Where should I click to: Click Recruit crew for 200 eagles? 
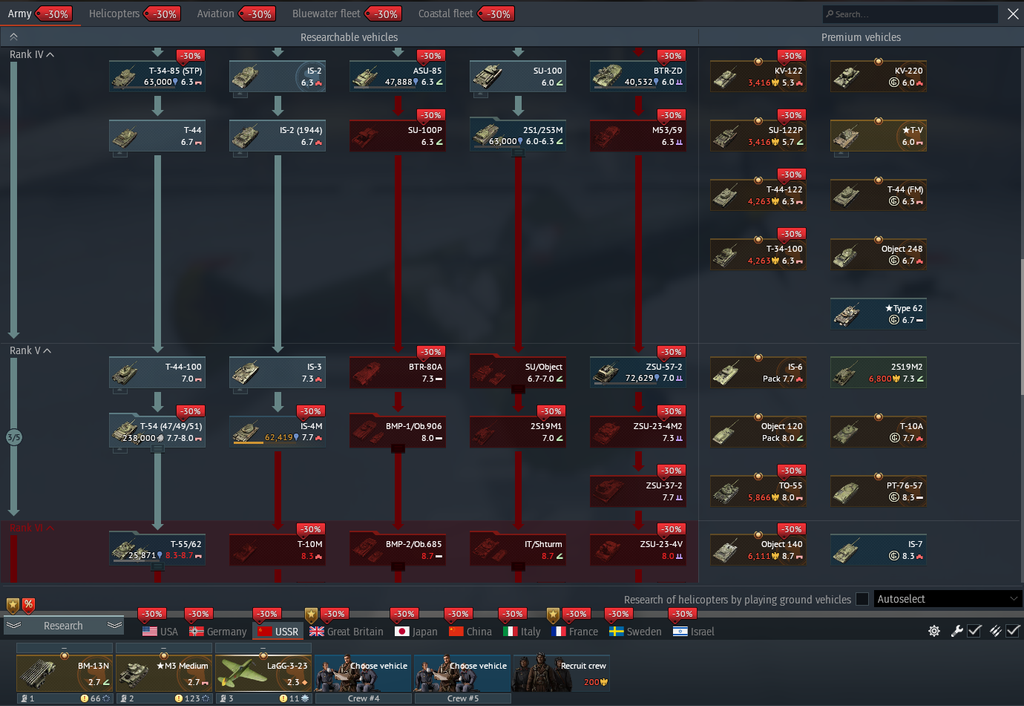(x=562, y=673)
